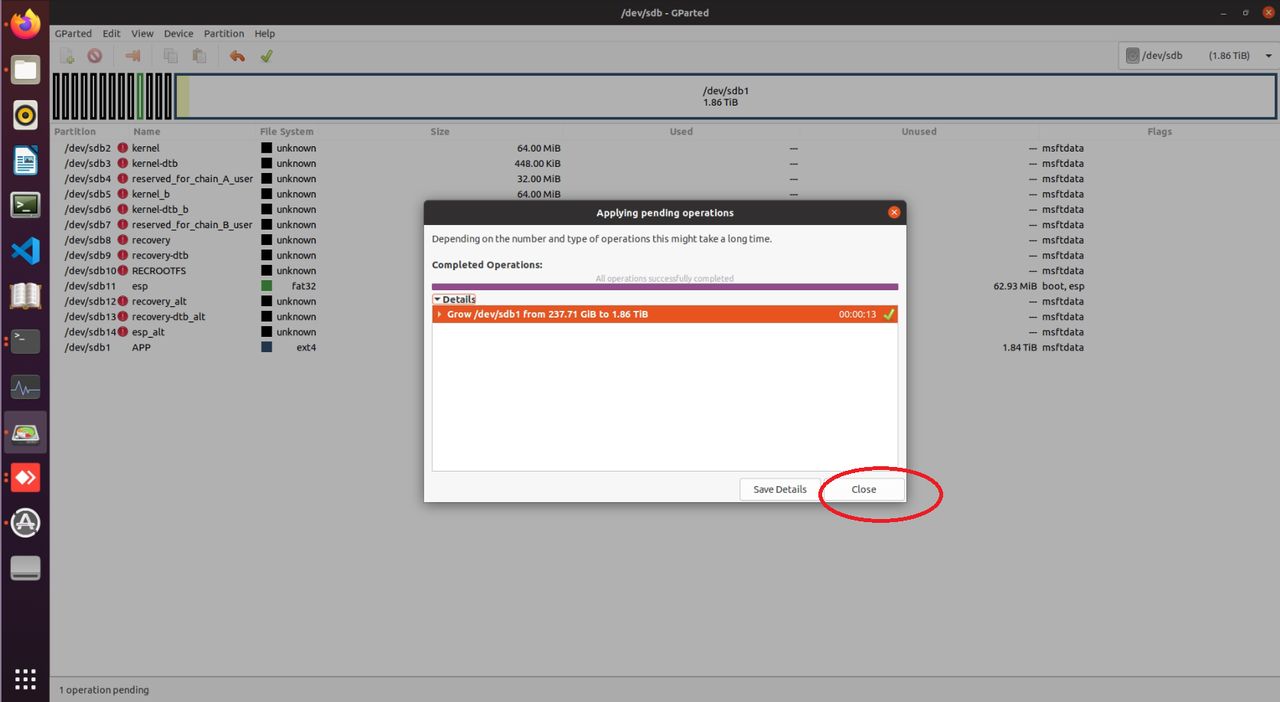This screenshot has width=1280, height=702.
Task: Open the second dark terminal dock icon
Action: coord(25,341)
